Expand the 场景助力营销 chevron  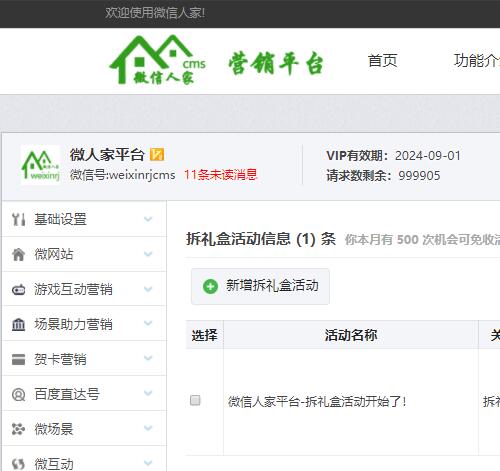pos(148,323)
